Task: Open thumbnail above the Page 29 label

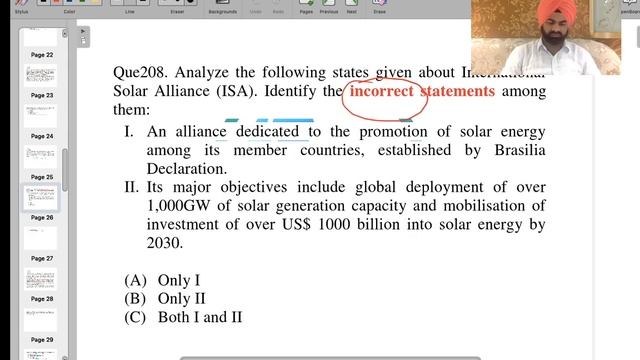Action: (x=40, y=320)
